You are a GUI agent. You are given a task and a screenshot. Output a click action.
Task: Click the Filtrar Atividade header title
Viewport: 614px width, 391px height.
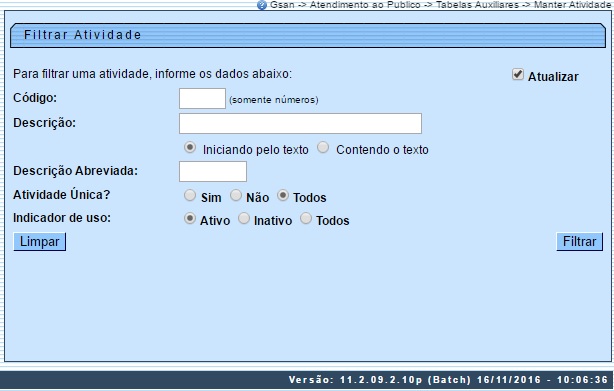pos(83,35)
